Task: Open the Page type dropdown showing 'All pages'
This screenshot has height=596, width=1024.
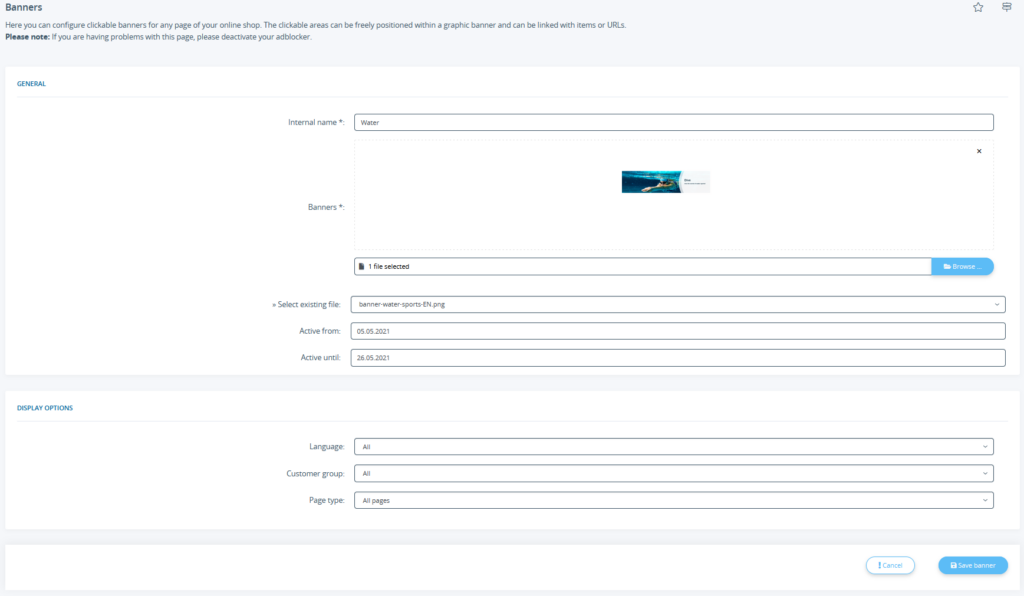Action: 673,499
